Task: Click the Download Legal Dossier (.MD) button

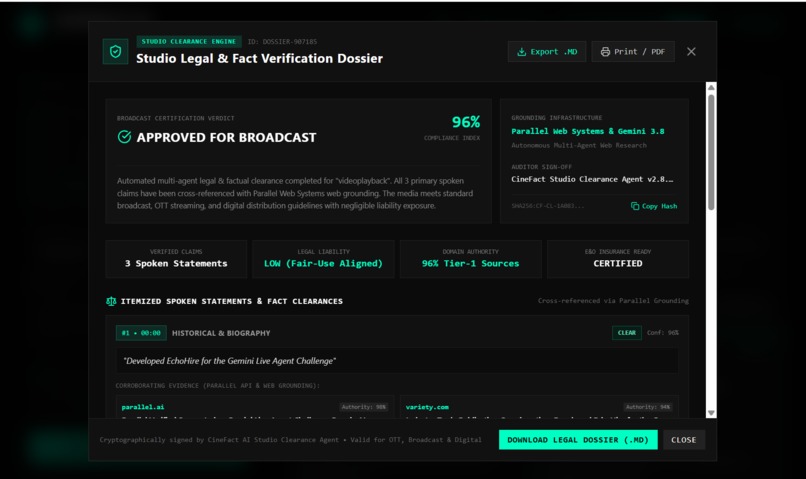Action: (578, 440)
